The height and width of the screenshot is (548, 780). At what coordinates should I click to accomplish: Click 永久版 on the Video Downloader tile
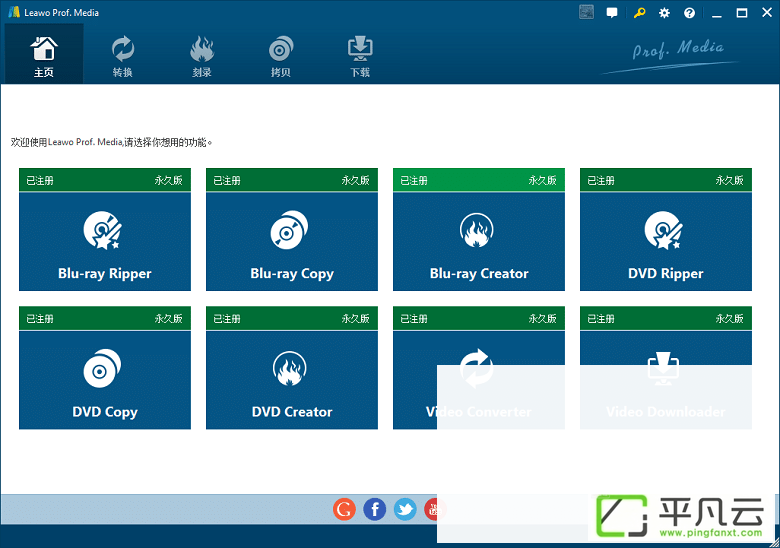coord(729,319)
